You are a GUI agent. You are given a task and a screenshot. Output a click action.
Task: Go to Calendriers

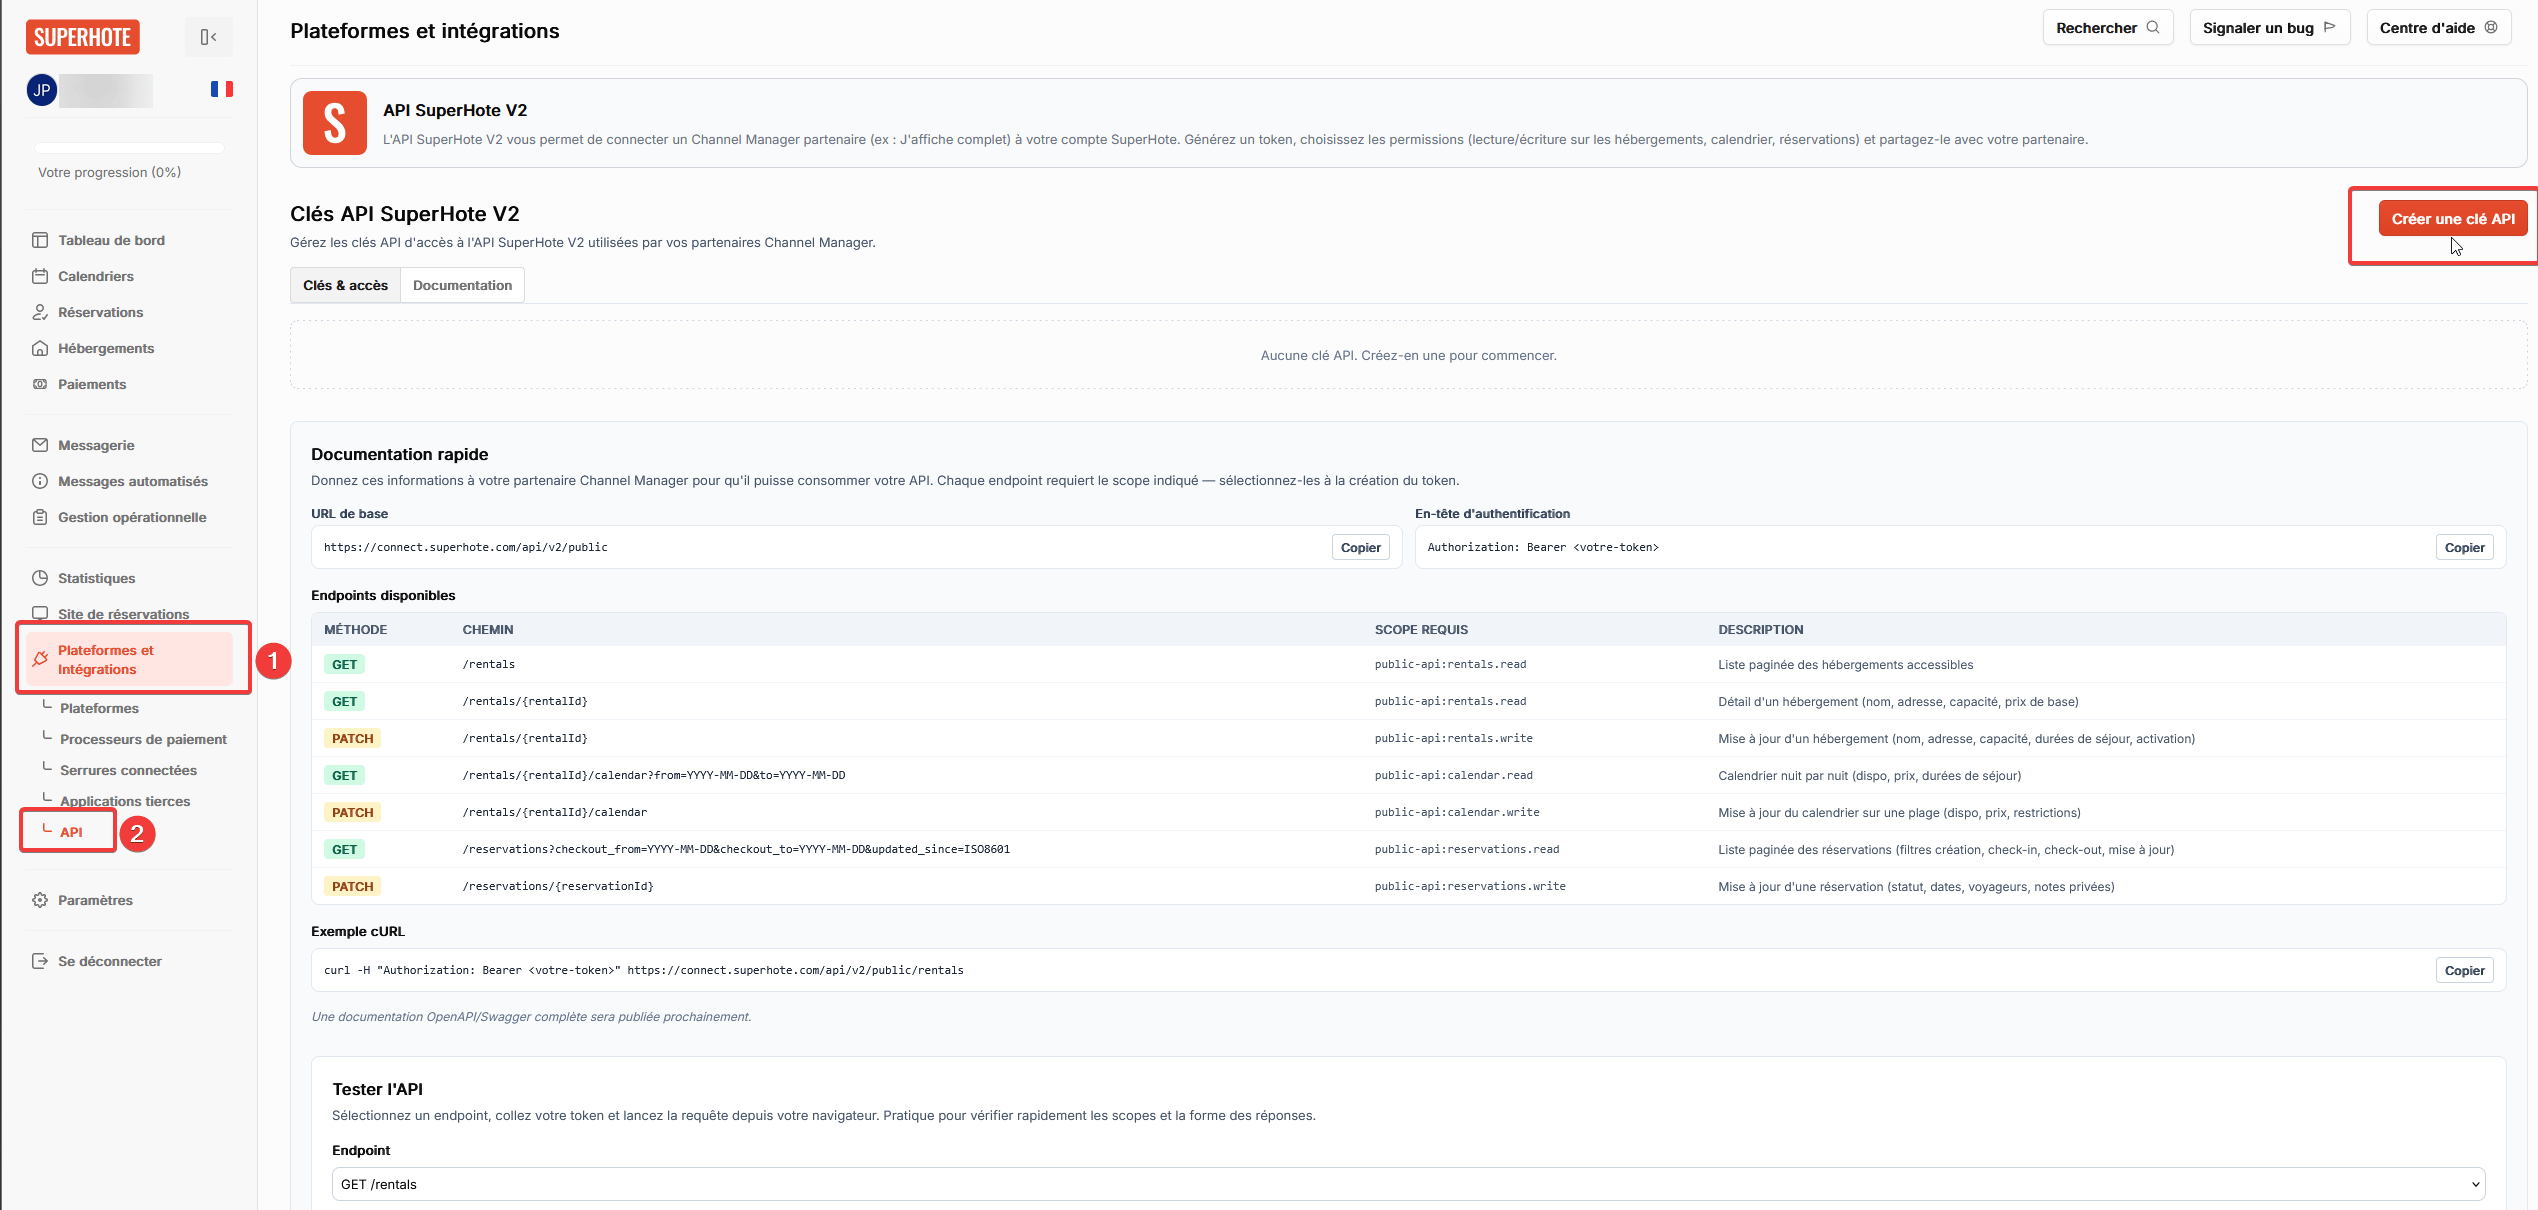pyautogui.click(x=95, y=276)
